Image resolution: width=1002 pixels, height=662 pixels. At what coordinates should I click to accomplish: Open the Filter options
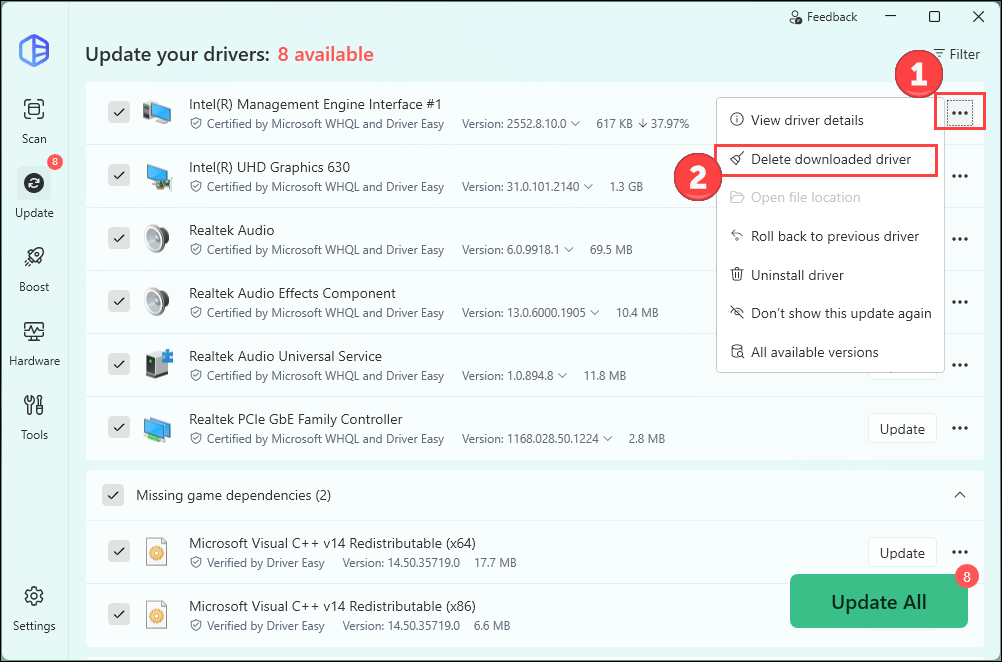pyautogui.click(x=956, y=54)
